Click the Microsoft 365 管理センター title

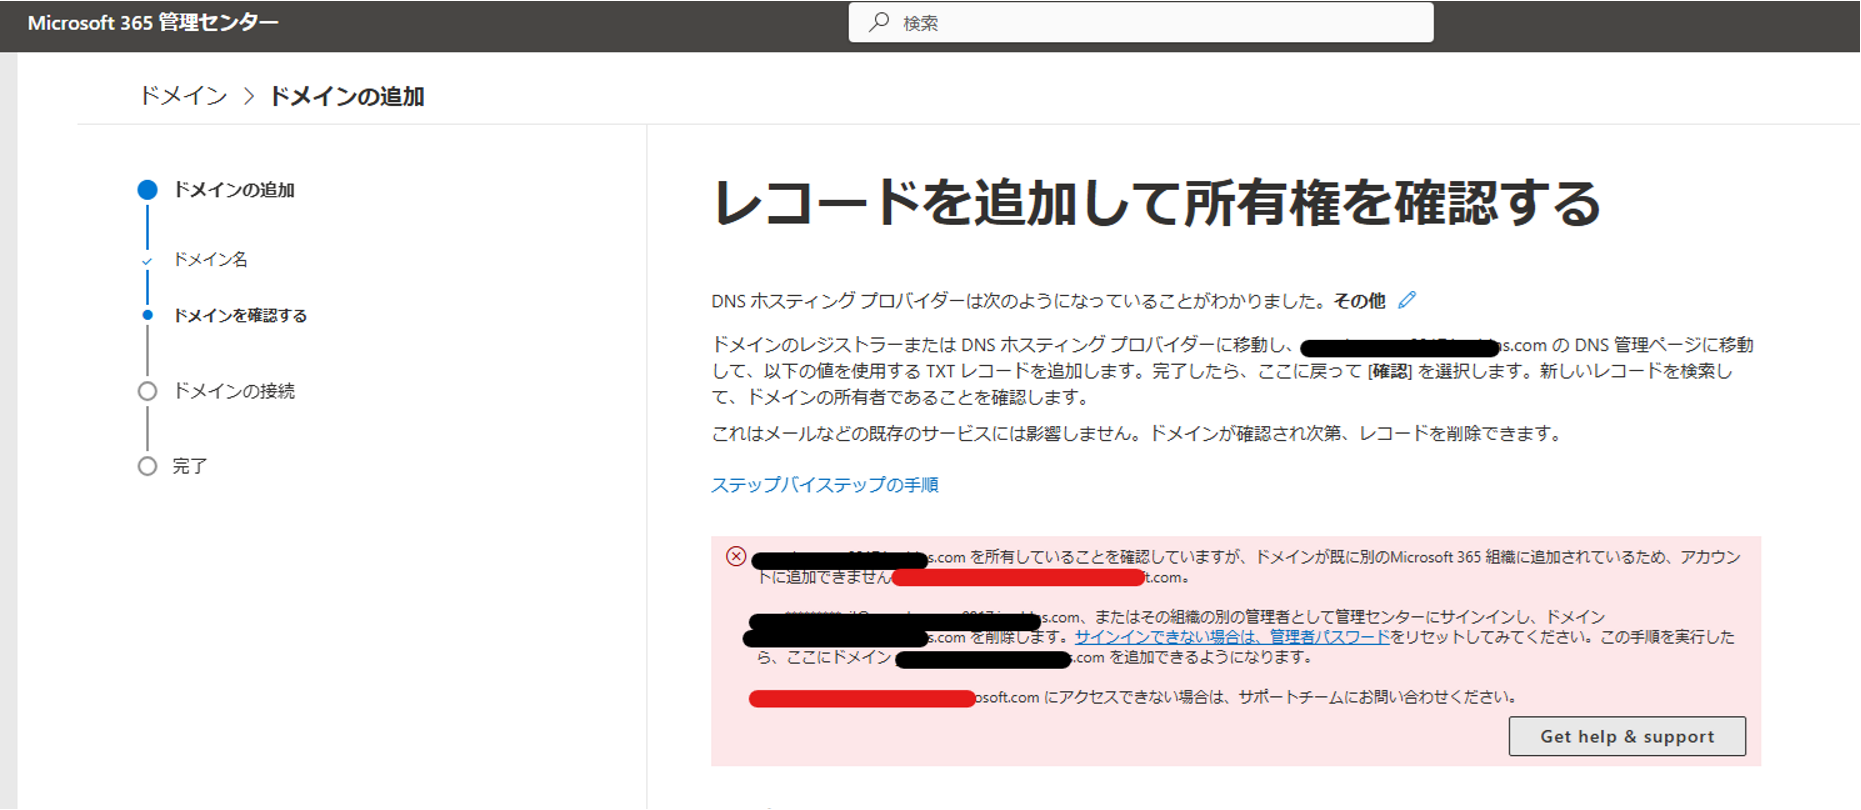point(153,23)
